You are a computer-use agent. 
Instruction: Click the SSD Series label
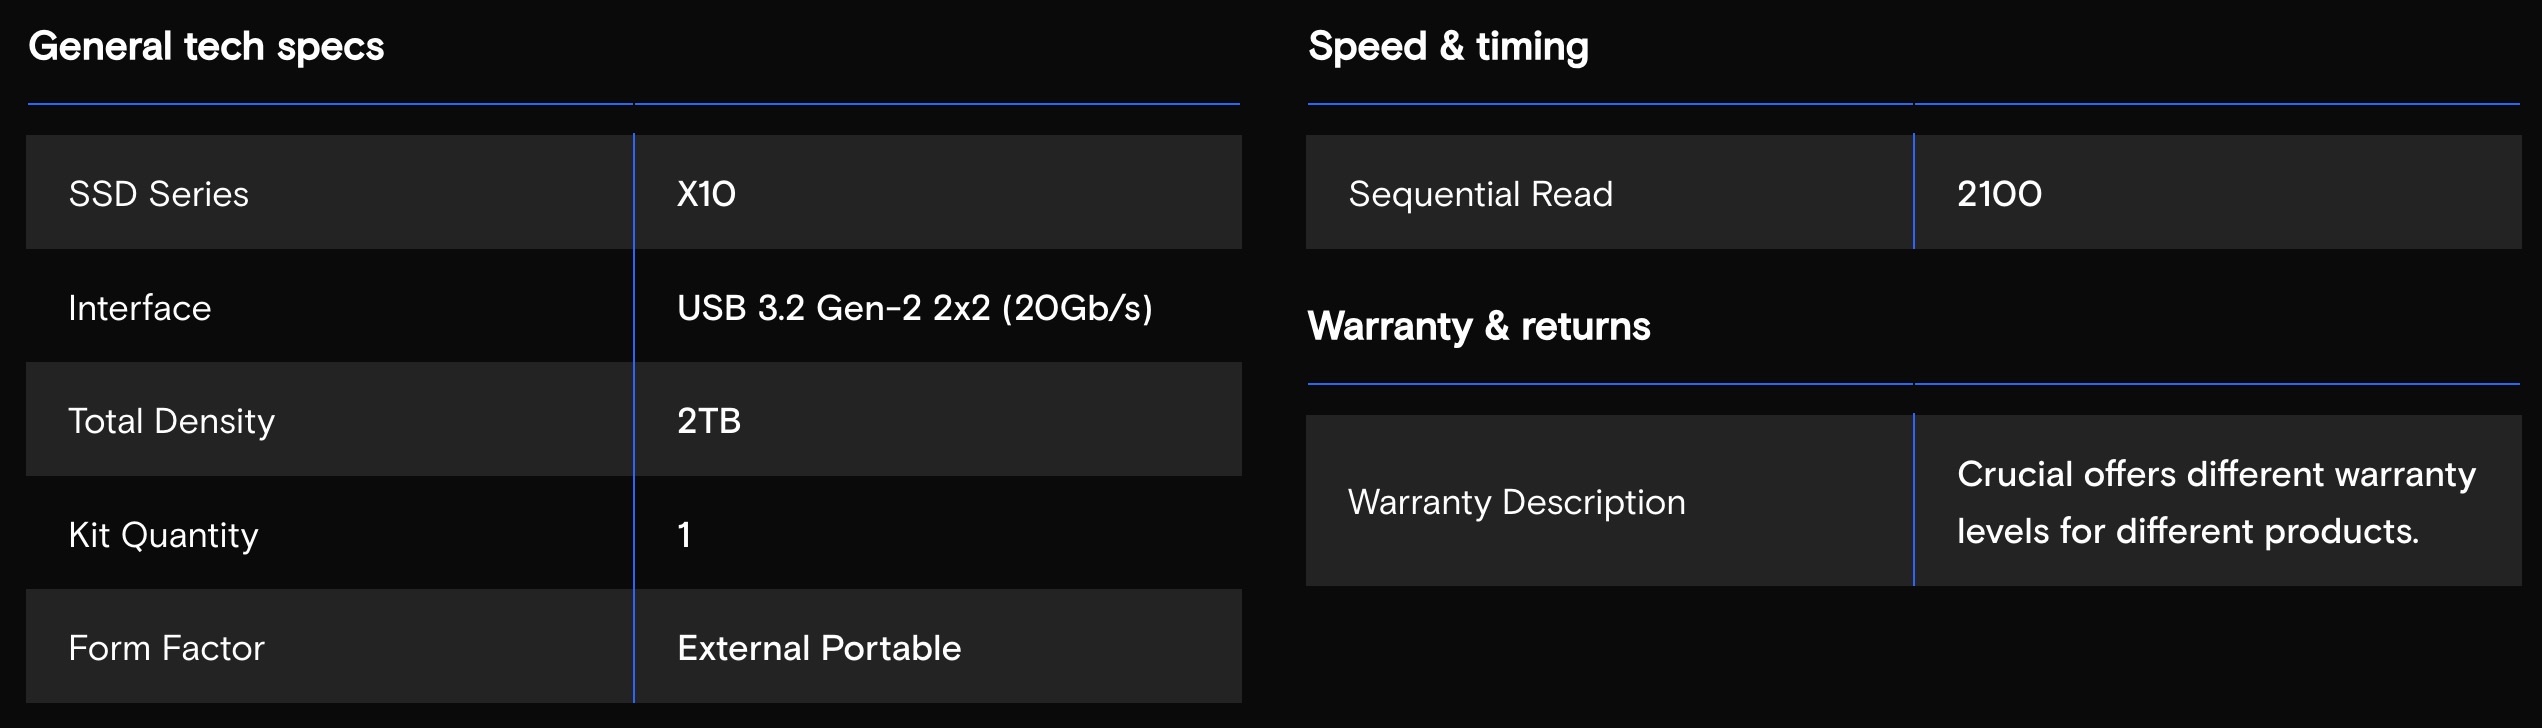(158, 194)
